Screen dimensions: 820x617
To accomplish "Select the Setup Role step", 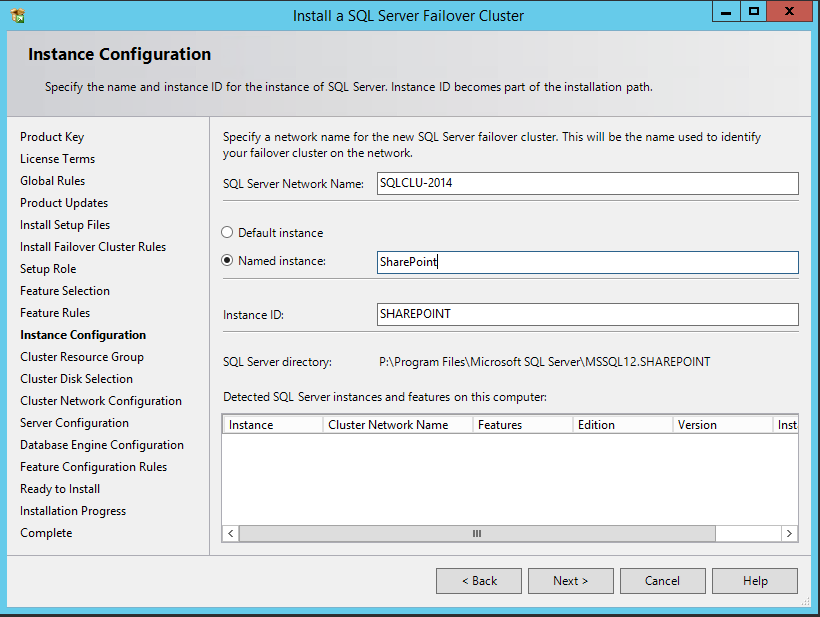I will pyautogui.click(x=48, y=269).
